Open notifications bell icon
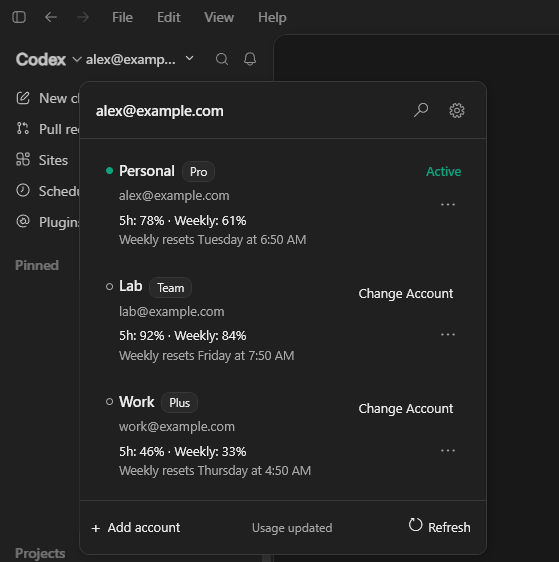This screenshot has width=559, height=562. 250,59
